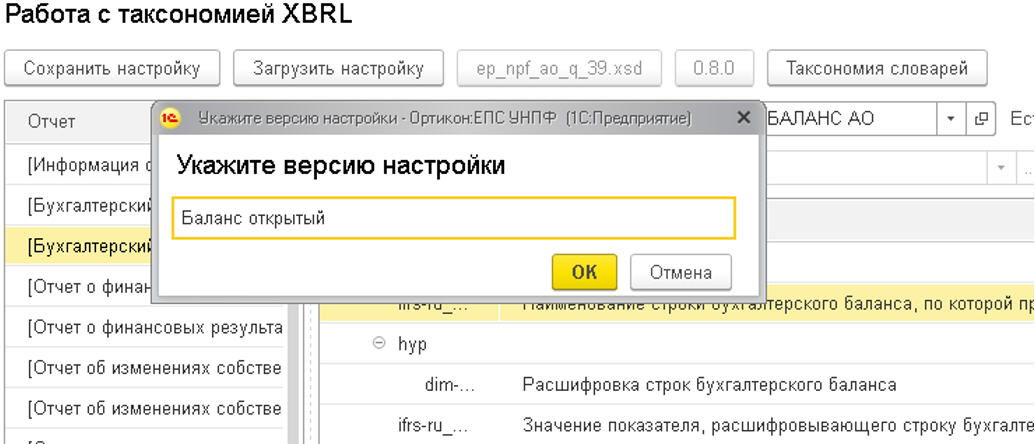1035x444 pixels.
Task: Click Сохранить настройку button
Action: tap(112, 69)
